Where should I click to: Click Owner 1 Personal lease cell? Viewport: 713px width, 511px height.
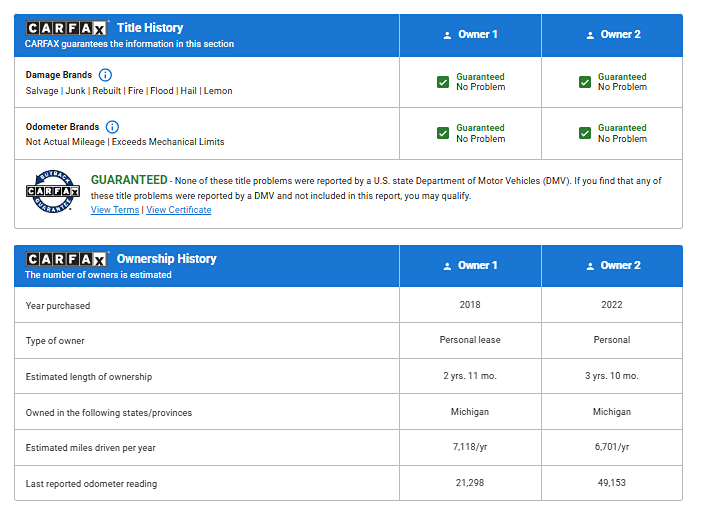pyautogui.click(x=470, y=340)
